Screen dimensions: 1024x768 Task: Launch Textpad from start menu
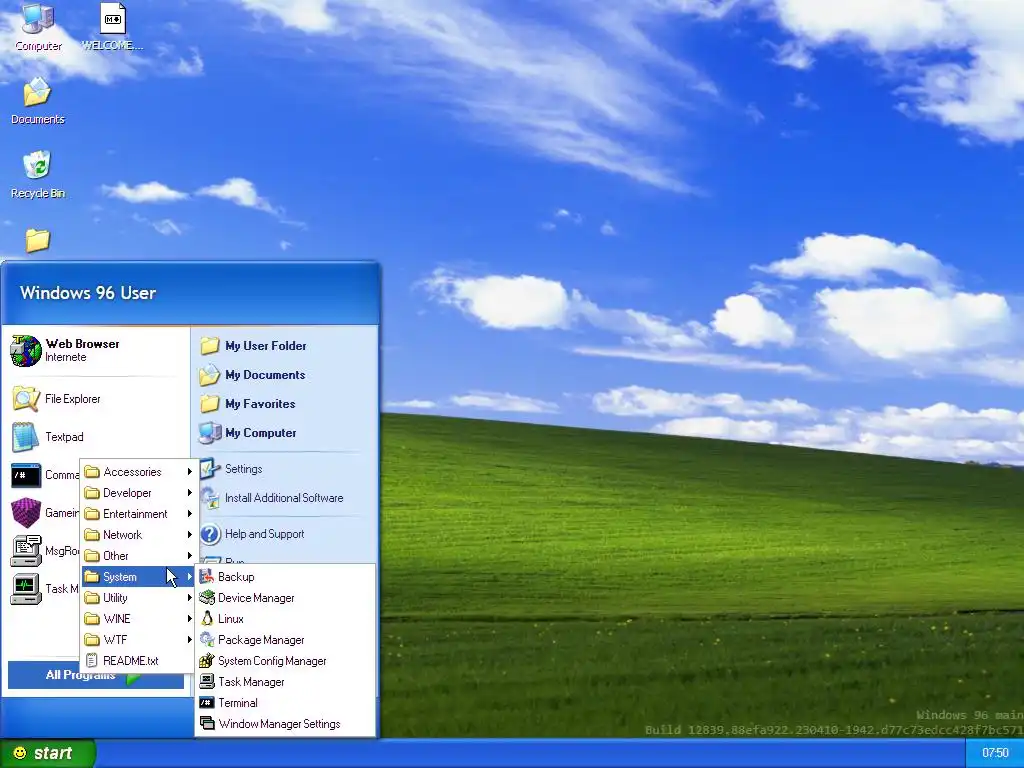[x=95, y=437]
